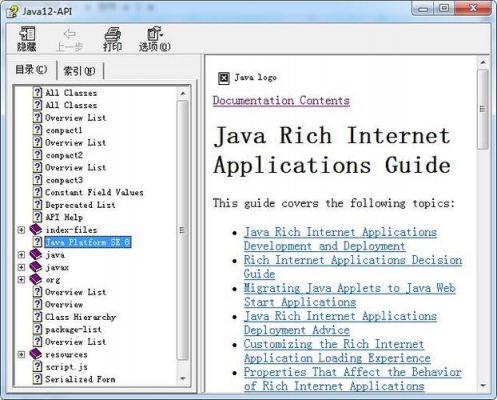497x400 pixels.
Task: Click the Java12-API title bar help icon
Action: pyautogui.click(x=12, y=12)
